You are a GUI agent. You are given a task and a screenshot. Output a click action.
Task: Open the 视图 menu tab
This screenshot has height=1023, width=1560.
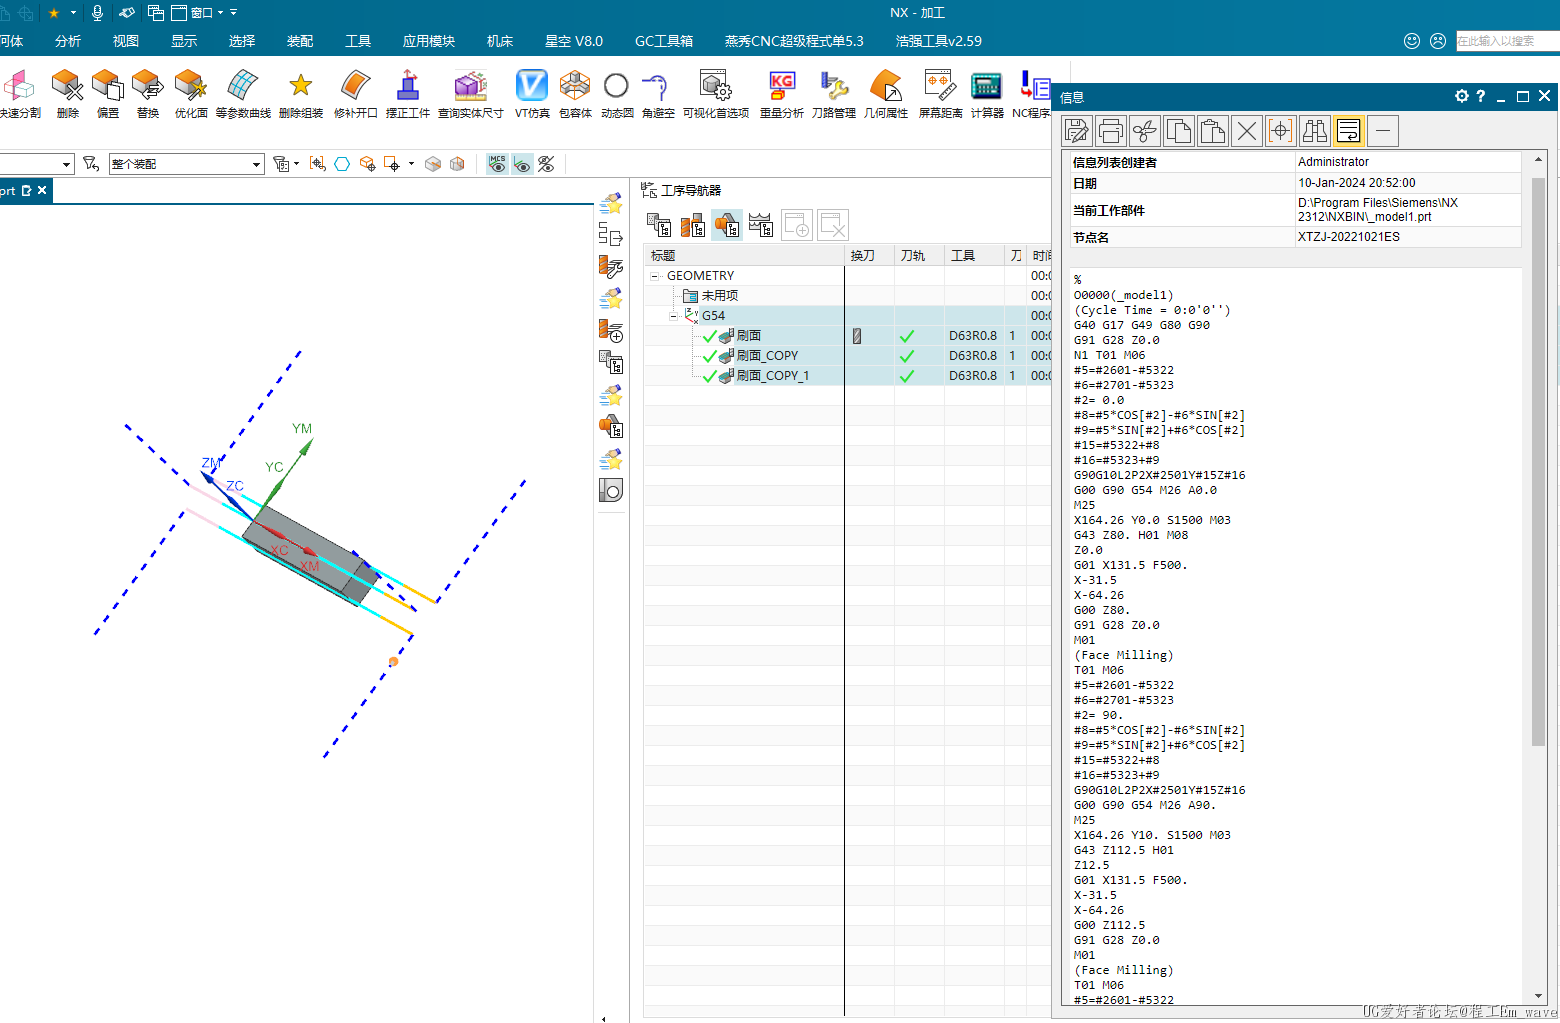click(126, 41)
